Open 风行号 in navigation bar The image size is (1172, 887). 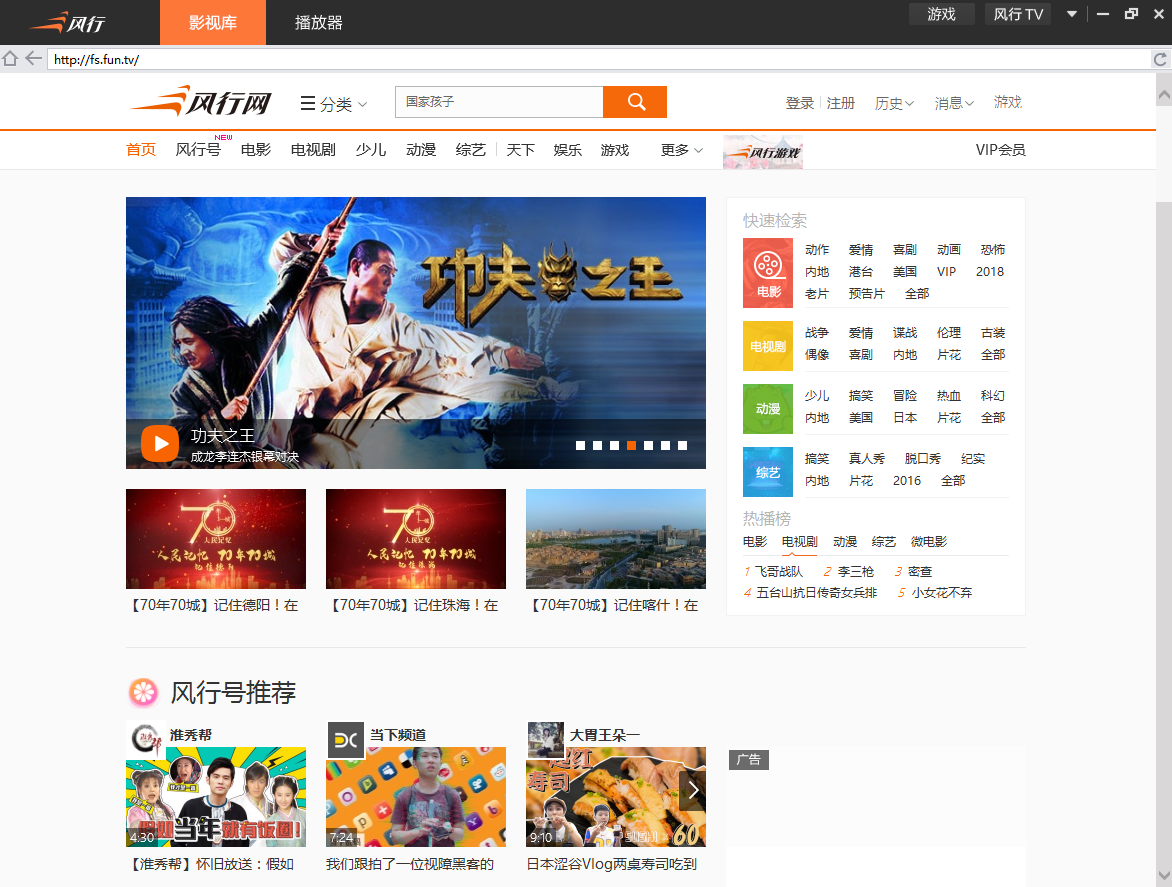(x=199, y=149)
